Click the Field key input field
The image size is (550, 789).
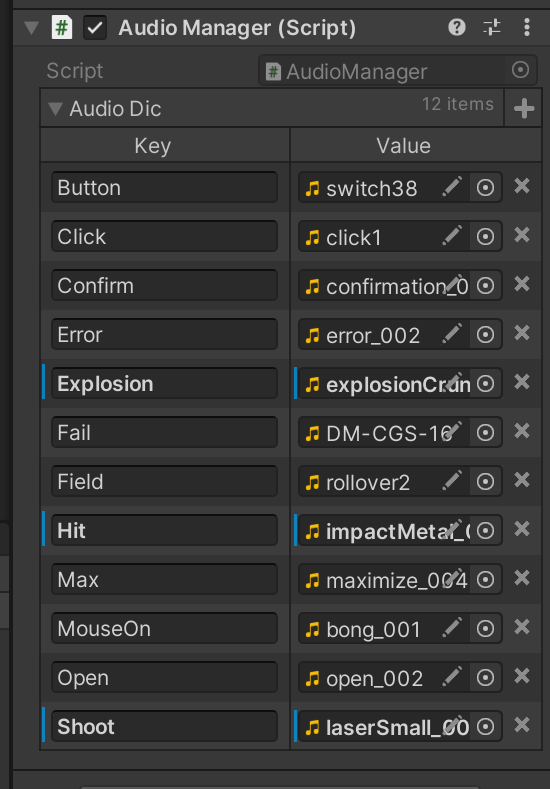(x=165, y=482)
